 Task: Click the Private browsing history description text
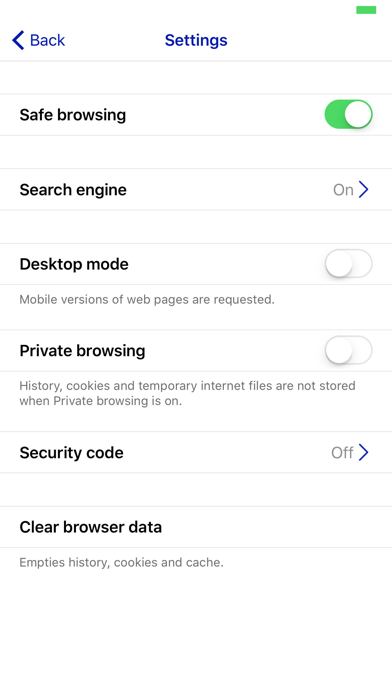pyautogui.click(x=187, y=393)
